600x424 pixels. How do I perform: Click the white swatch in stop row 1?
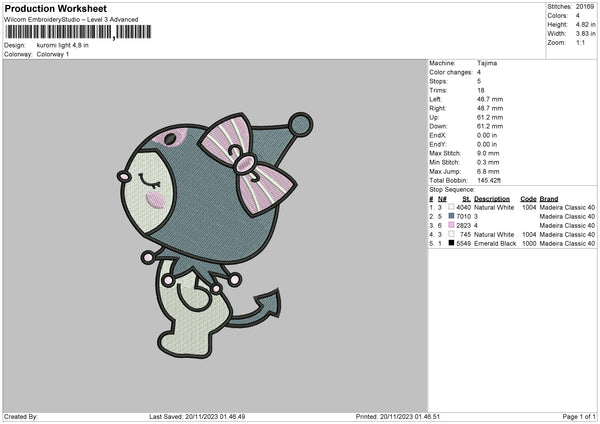click(x=451, y=207)
